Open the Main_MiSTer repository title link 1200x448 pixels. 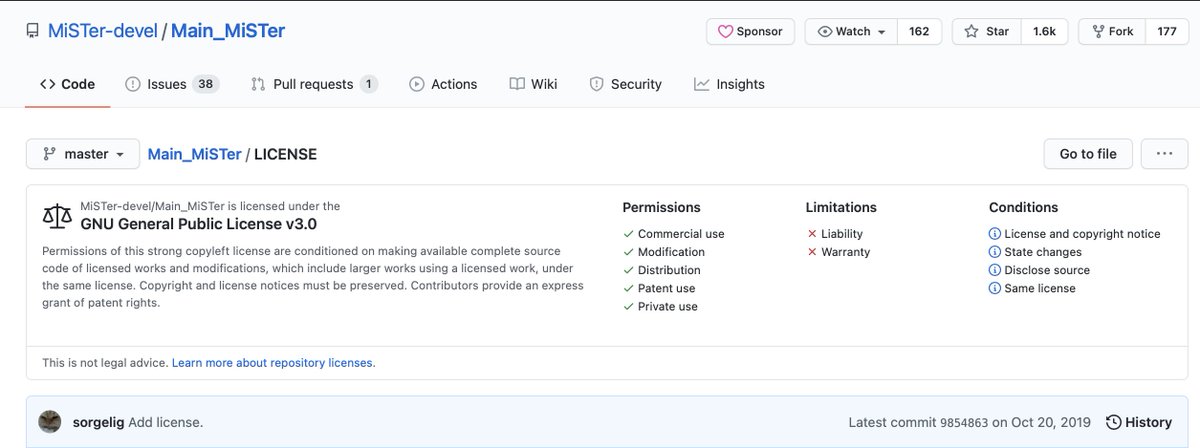pos(228,31)
